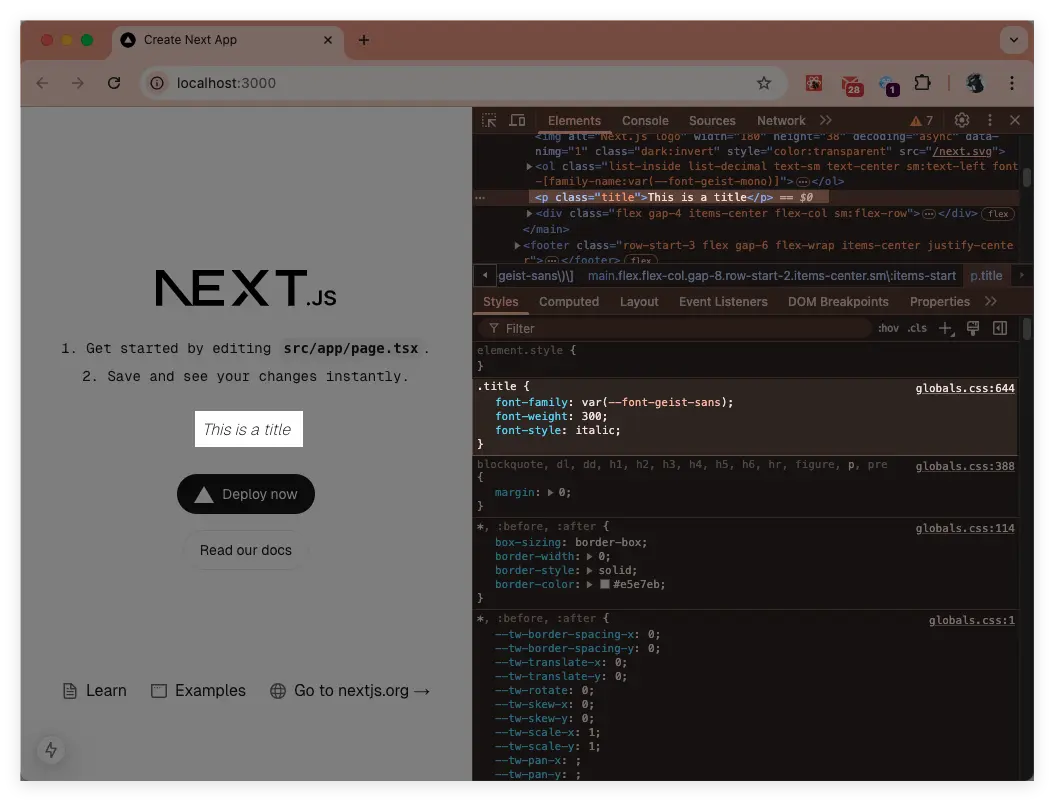Click the p.title breadcrumb
This screenshot has height=801, width=1054.
pos(986,276)
